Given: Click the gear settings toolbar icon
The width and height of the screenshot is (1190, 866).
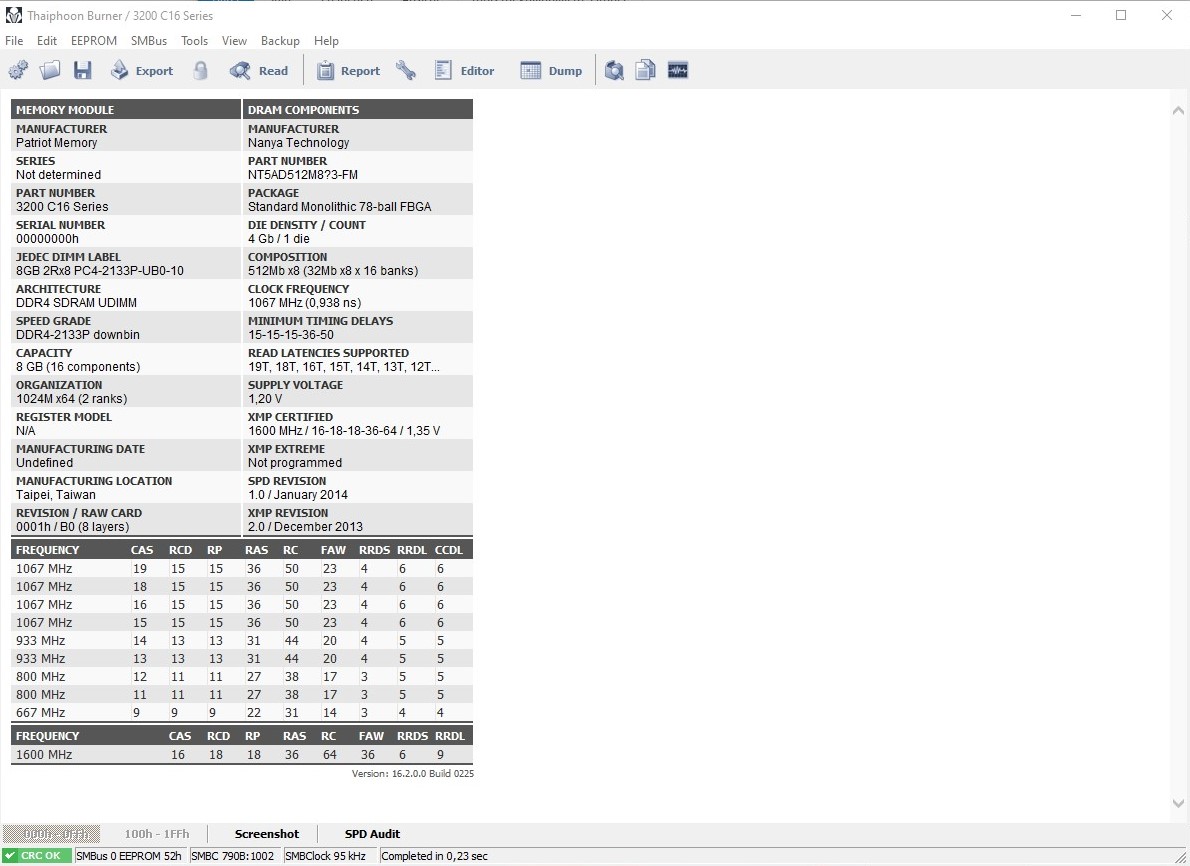Looking at the screenshot, I should pyautogui.click(x=18, y=71).
